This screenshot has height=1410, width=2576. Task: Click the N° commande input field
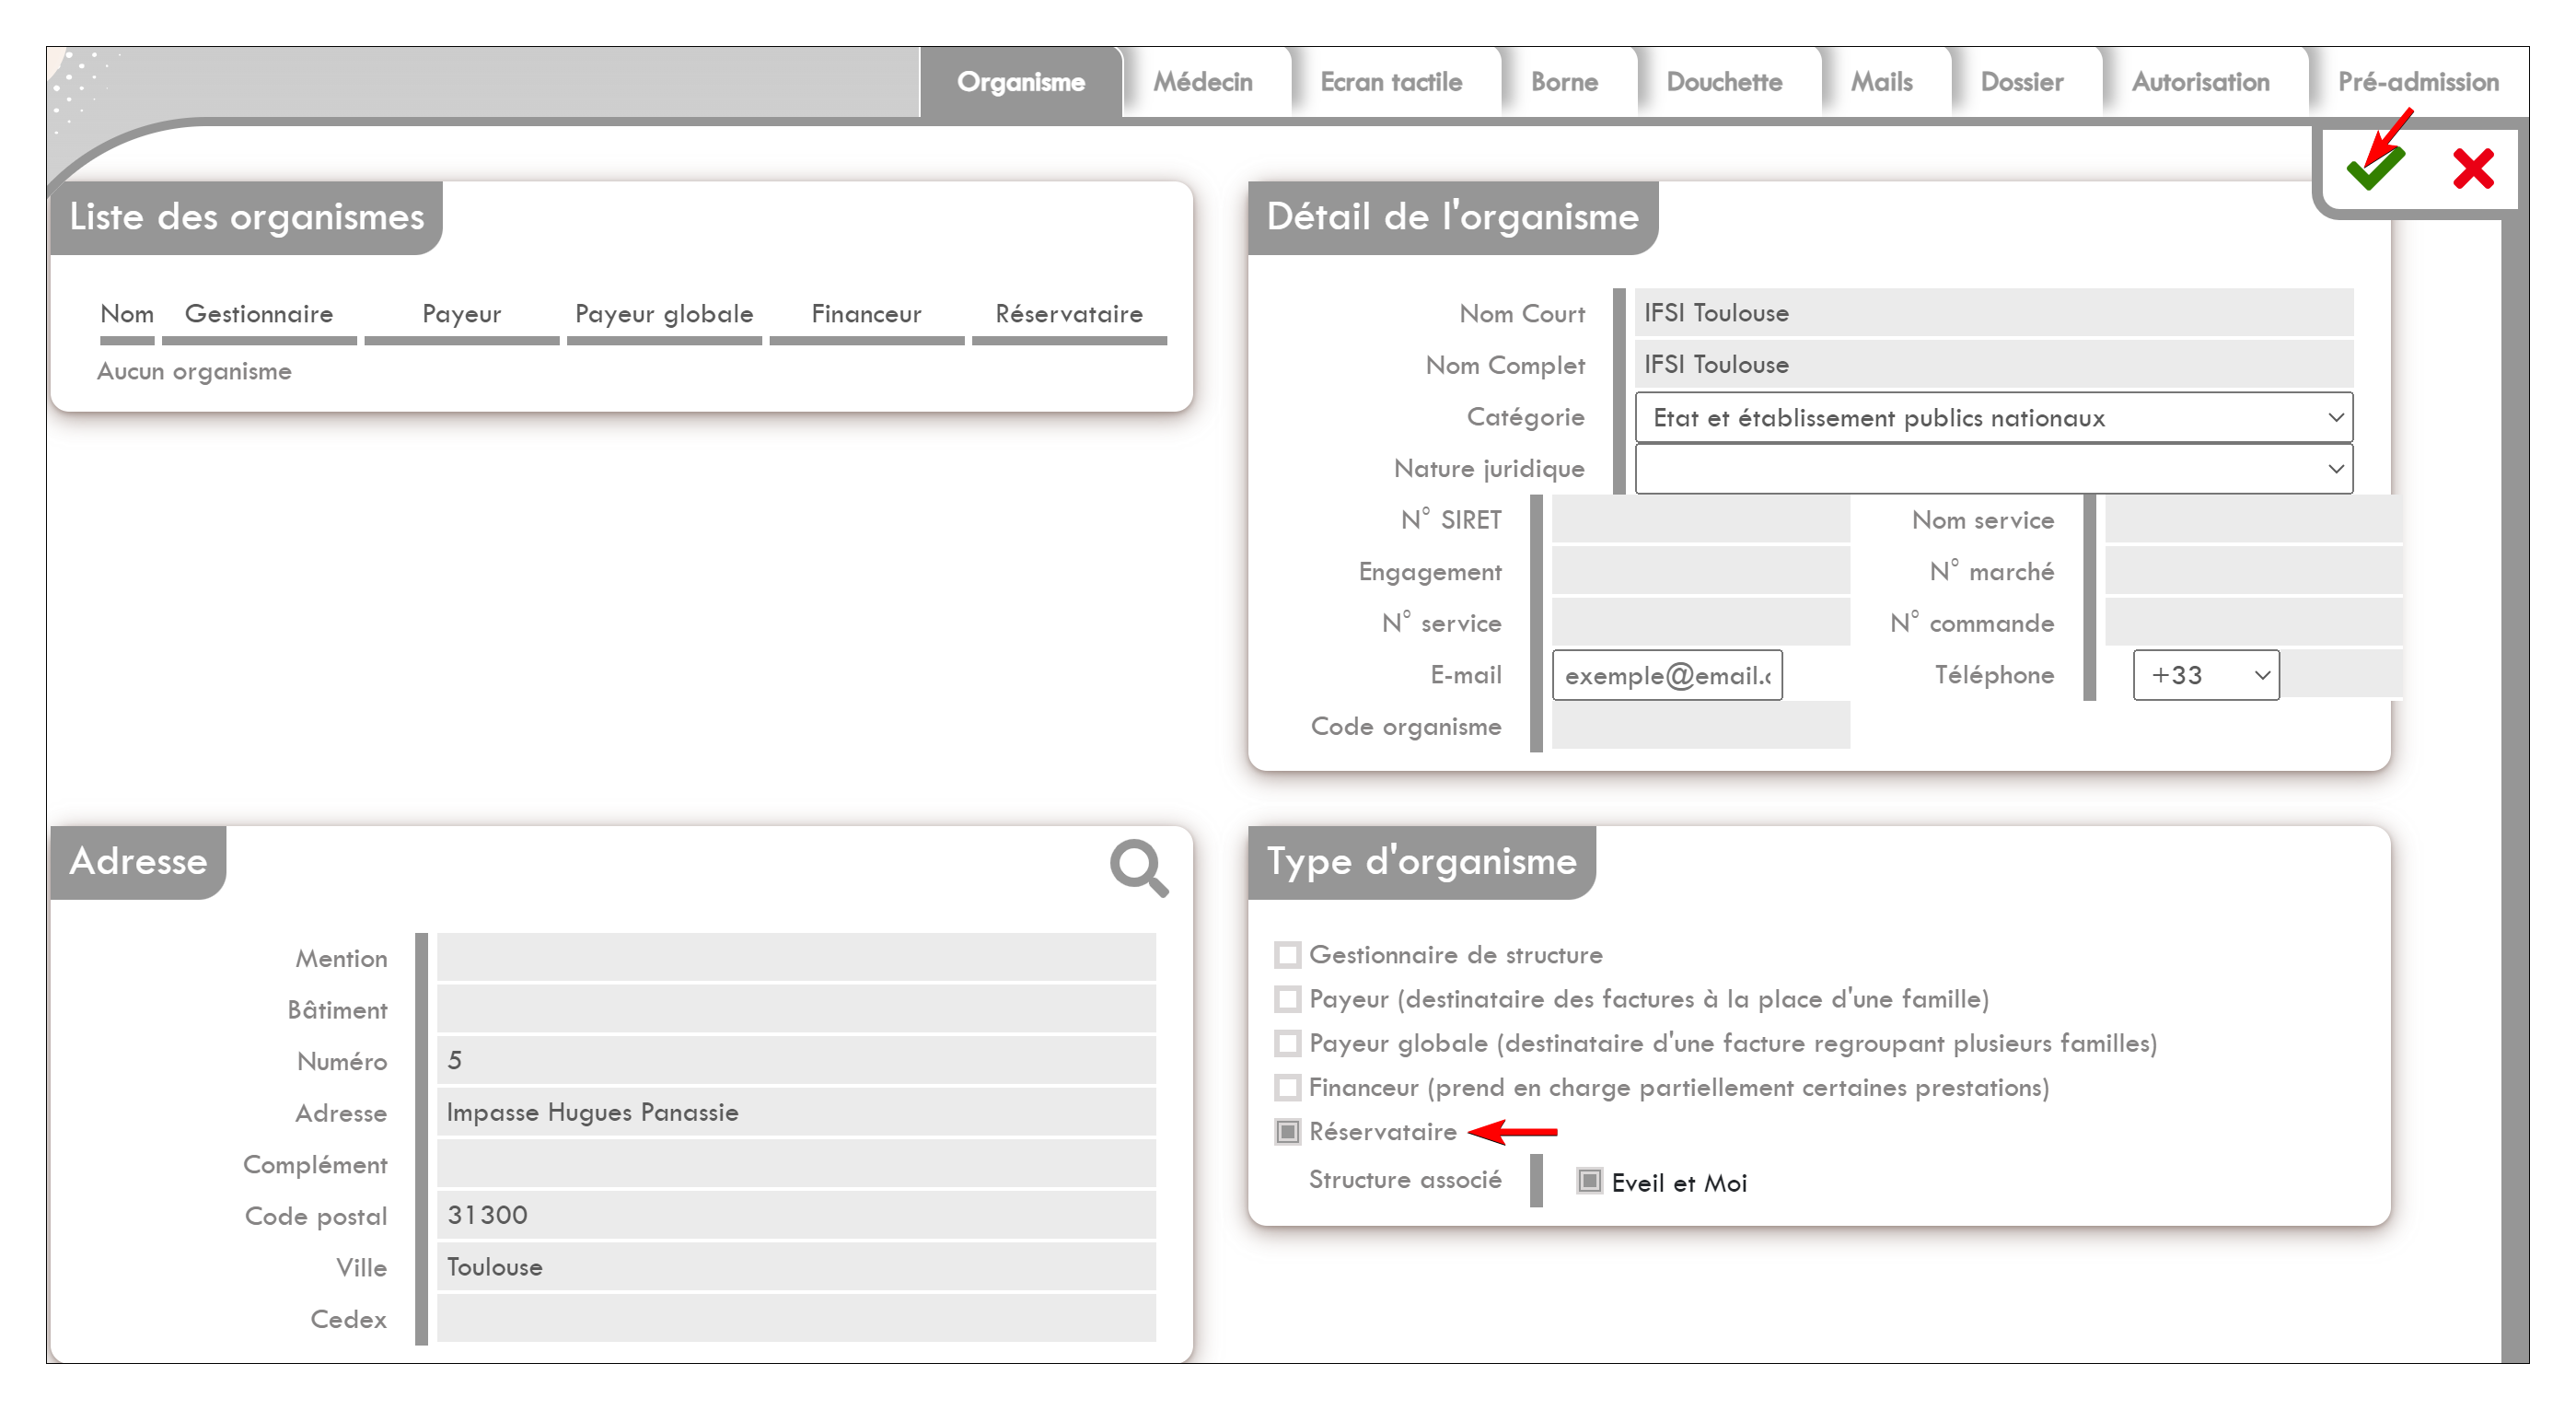tap(2254, 623)
